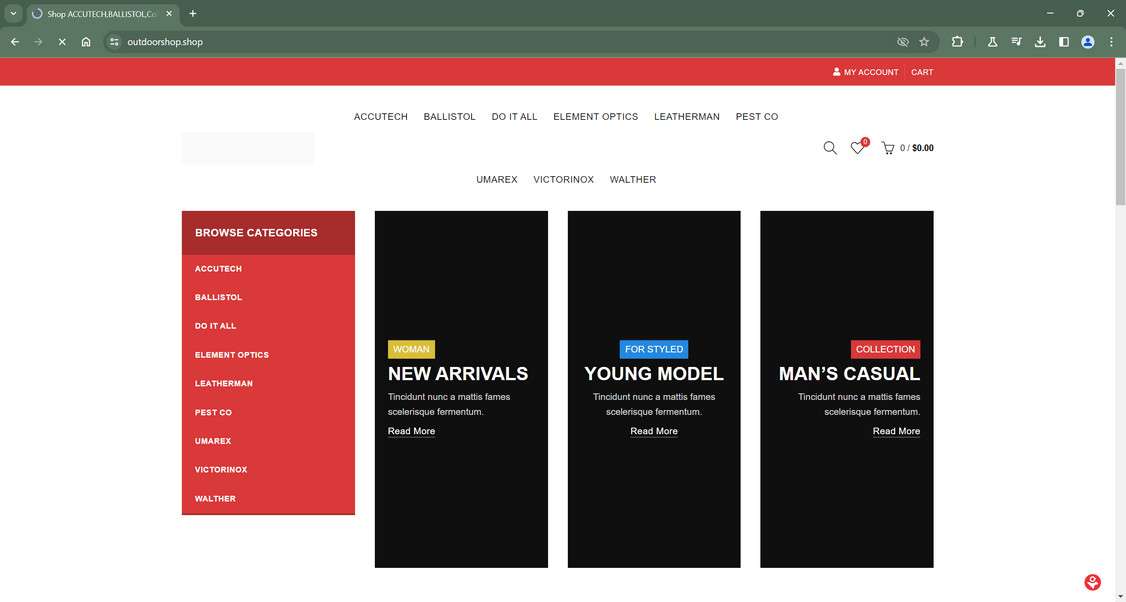Image resolution: width=1126 pixels, height=602 pixels.
Task: Open the Chrome three-dot menu
Action: click(x=1112, y=42)
